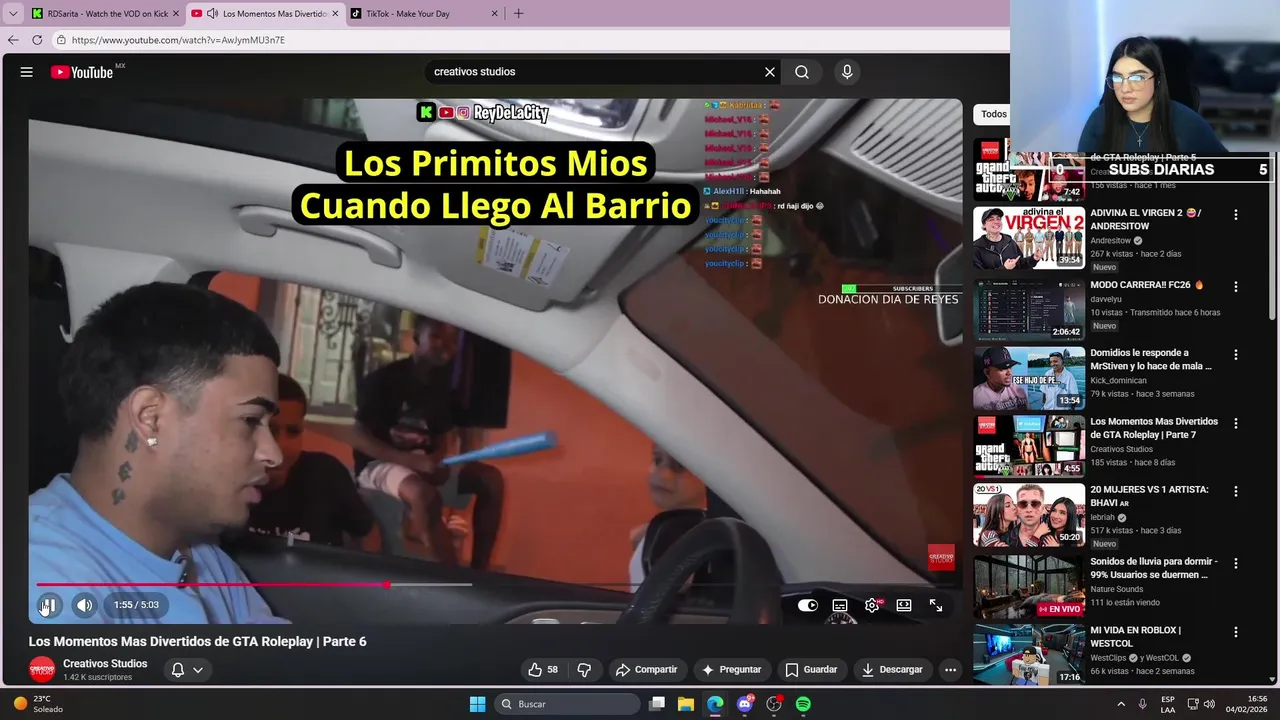Reload the page with refresh icon
The width and height of the screenshot is (1280, 720).
pyautogui.click(x=37, y=40)
